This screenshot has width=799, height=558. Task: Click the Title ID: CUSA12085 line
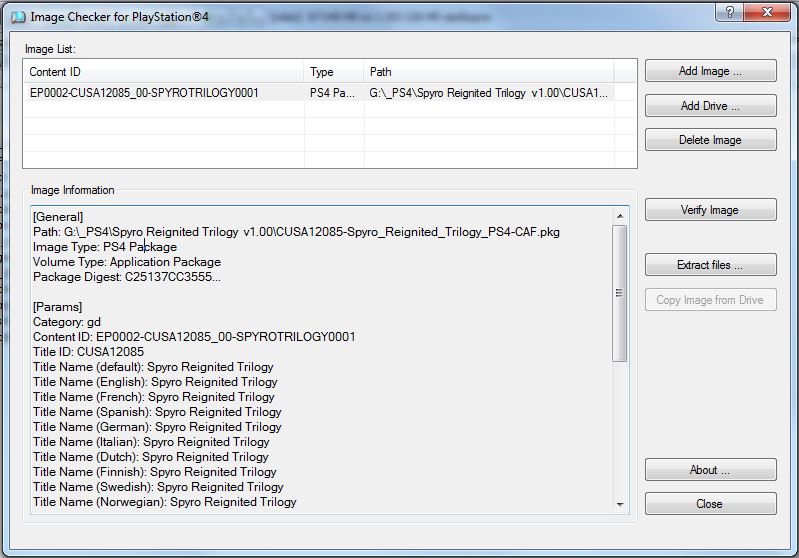pyautogui.click(x=88, y=352)
